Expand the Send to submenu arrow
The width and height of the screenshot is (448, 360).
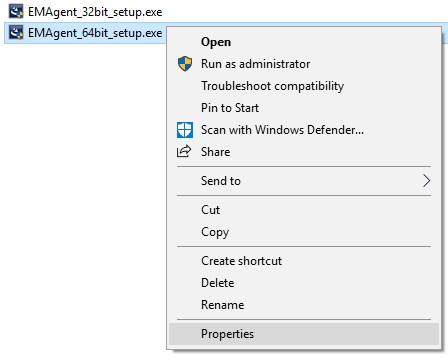[427, 181]
